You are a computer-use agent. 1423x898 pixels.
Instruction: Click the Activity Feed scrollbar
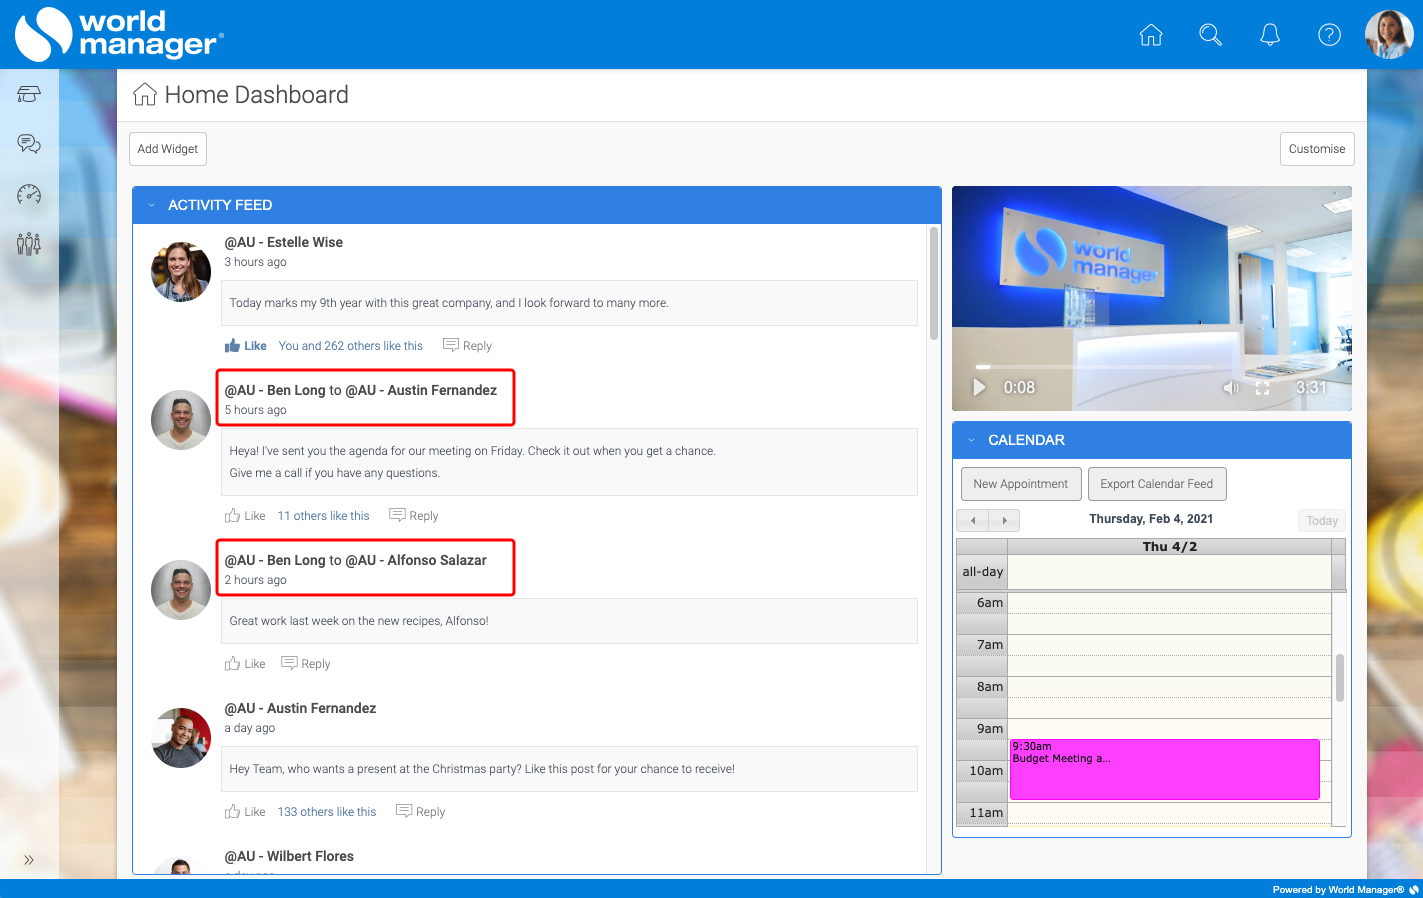[x=934, y=284]
